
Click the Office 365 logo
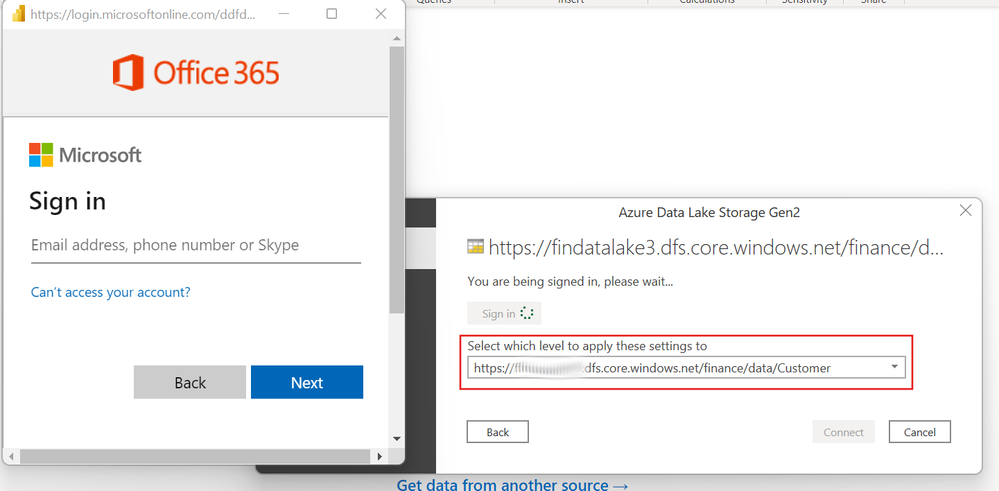tap(196, 73)
